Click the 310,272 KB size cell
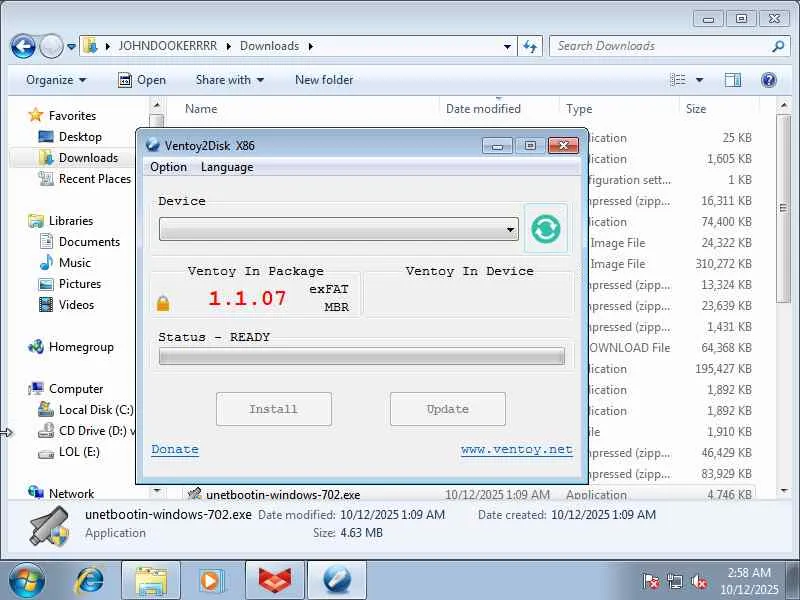The height and width of the screenshot is (600, 800). (723, 264)
